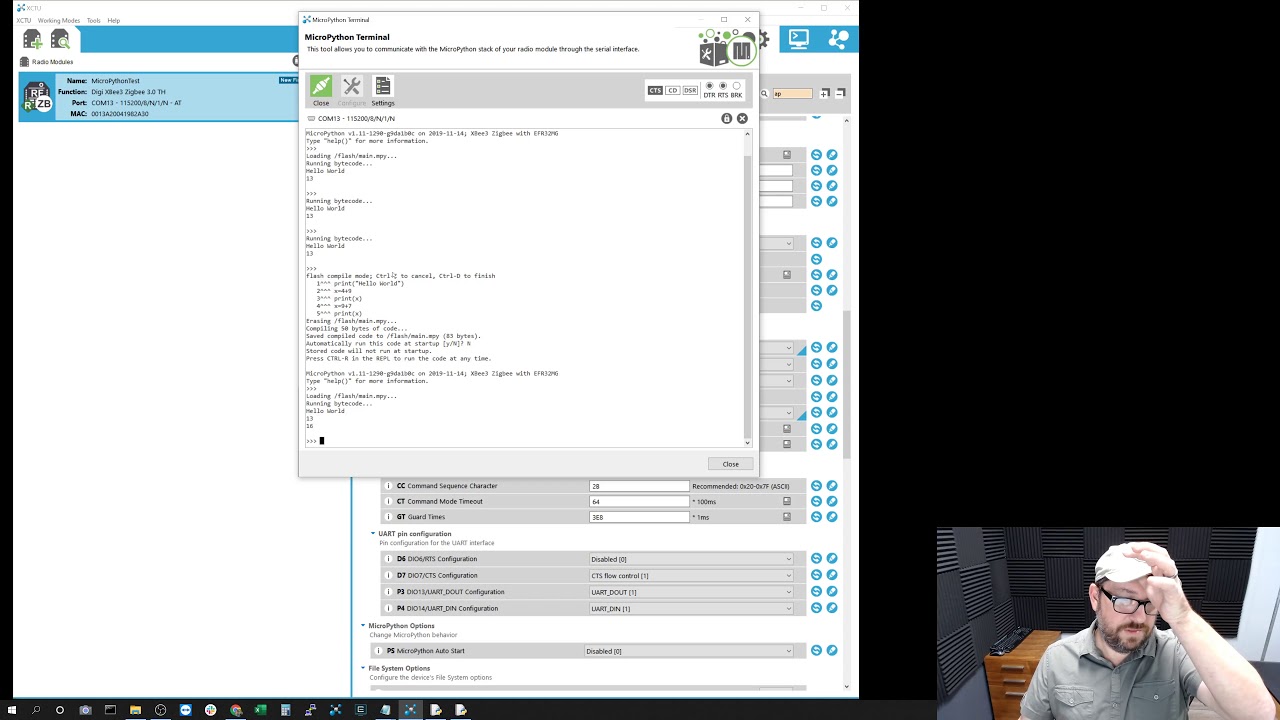The height and width of the screenshot is (720, 1280).
Task: Open the Help menu
Action: (113, 20)
